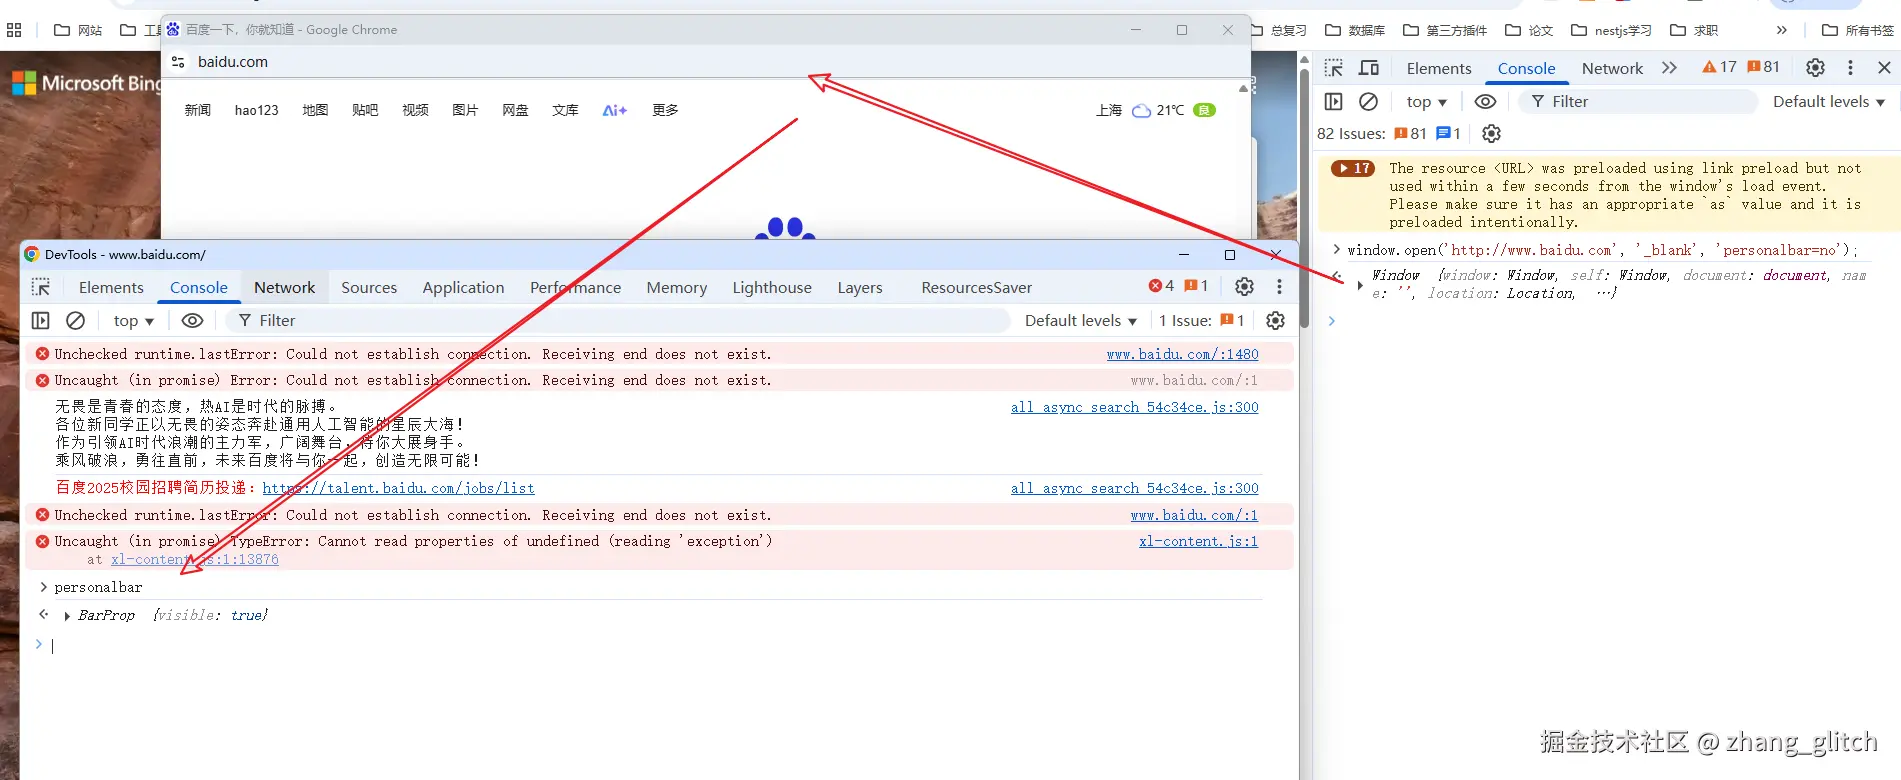The width and height of the screenshot is (1901, 780).
Task: Open 'top' context dropdown in right DevTools
Action: (x=1426, y=101)
